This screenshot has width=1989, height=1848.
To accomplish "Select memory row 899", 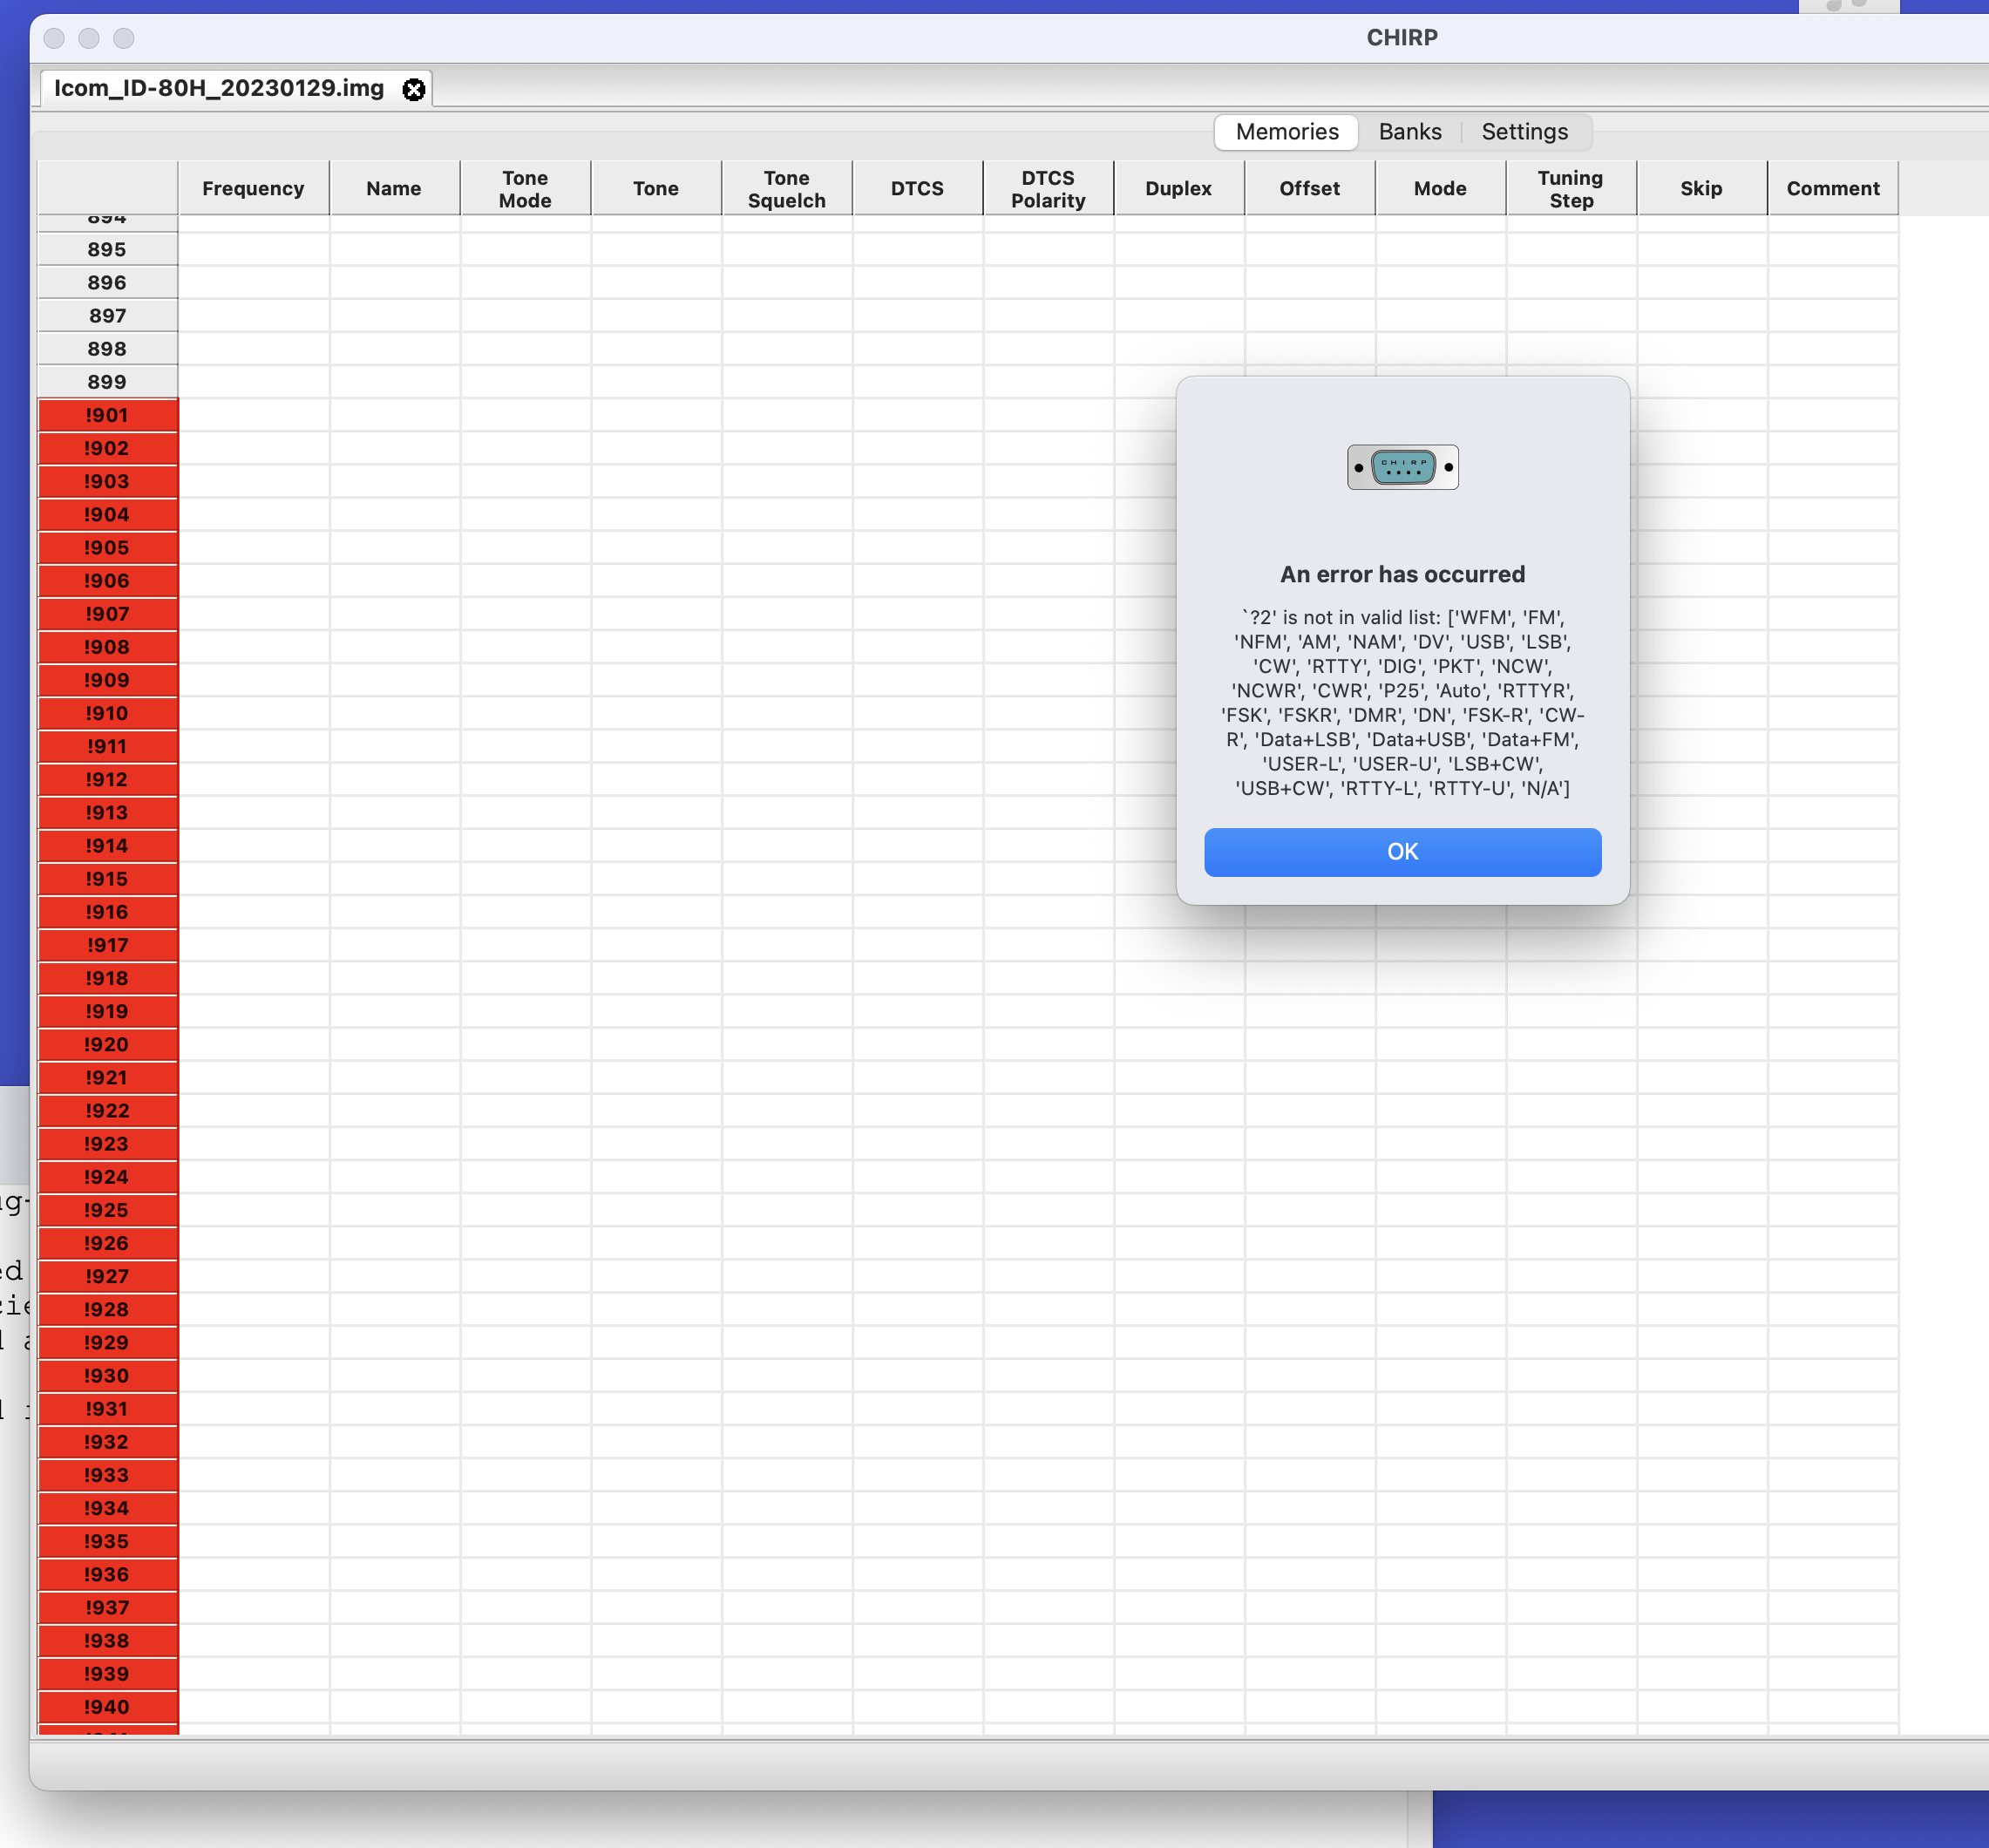I will pos(107,381).
